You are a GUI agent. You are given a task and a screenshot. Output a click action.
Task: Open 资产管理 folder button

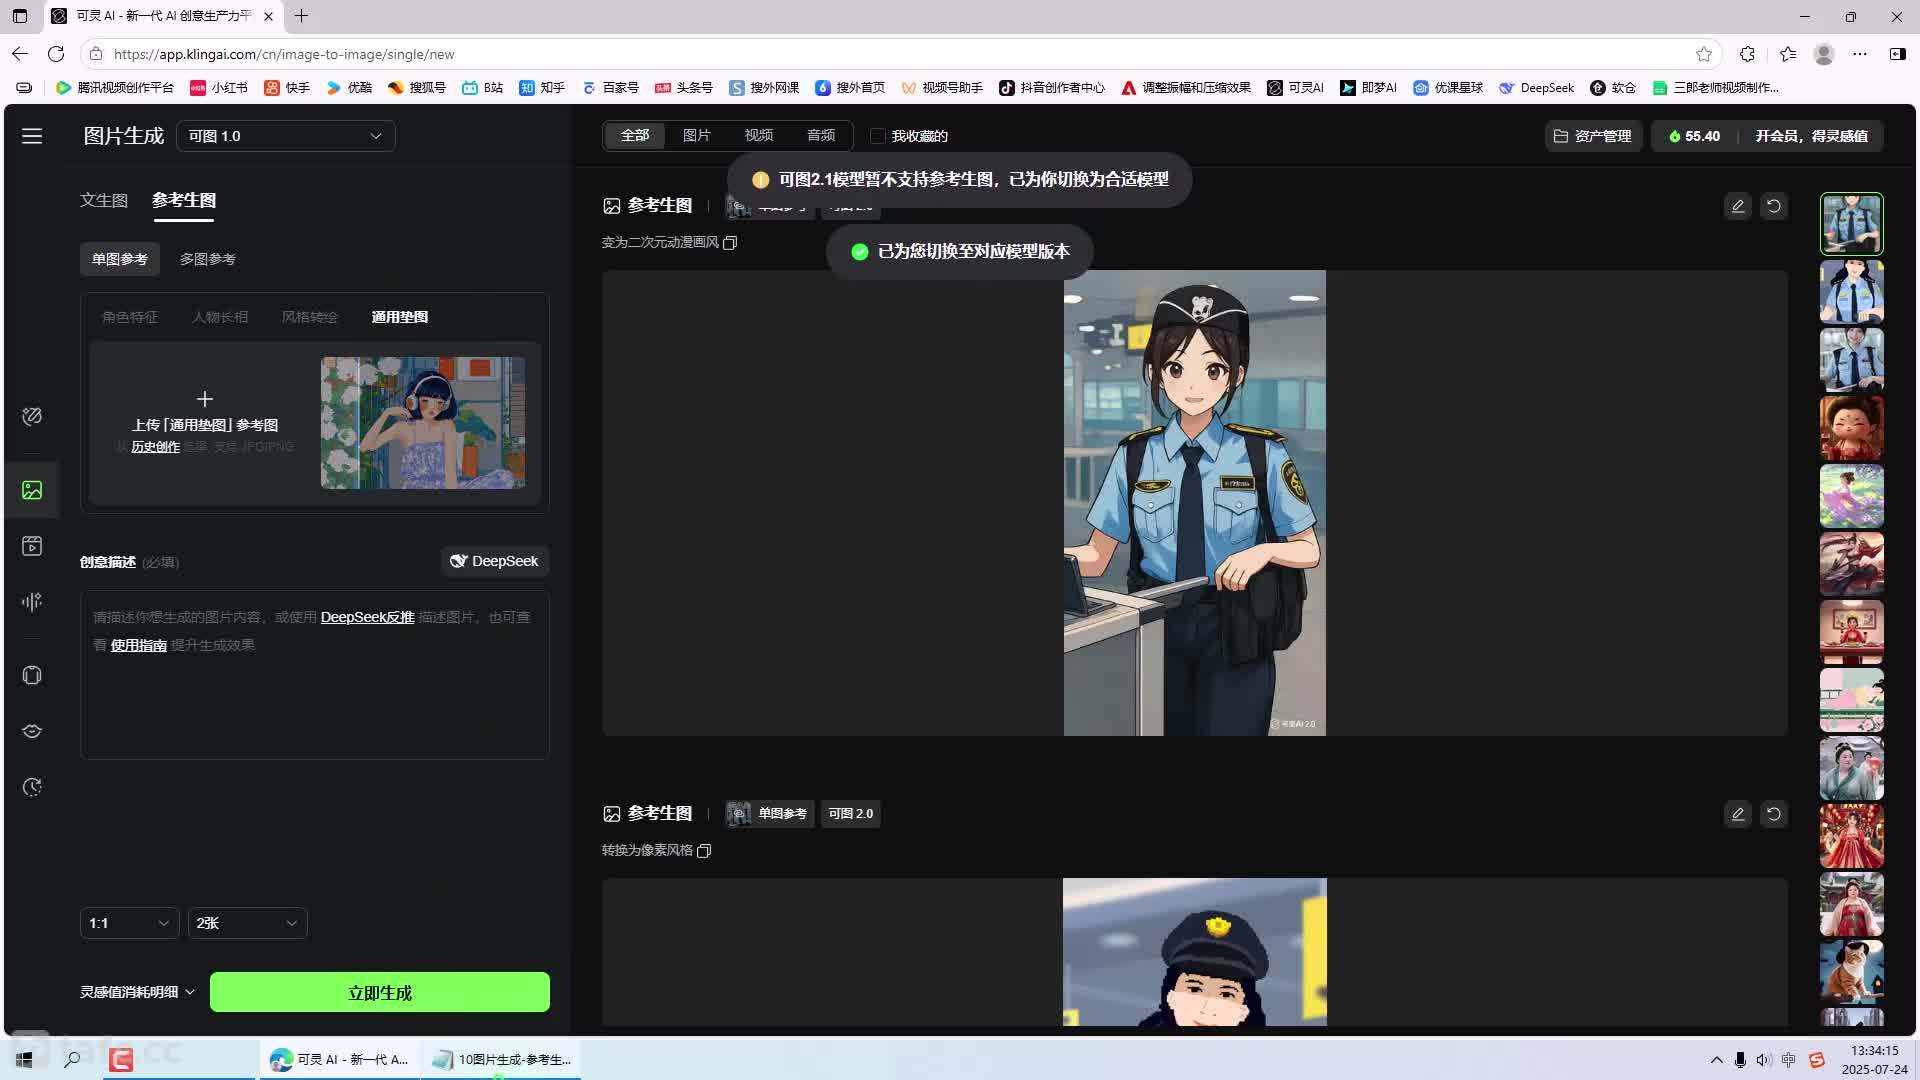coord(1593,136)
